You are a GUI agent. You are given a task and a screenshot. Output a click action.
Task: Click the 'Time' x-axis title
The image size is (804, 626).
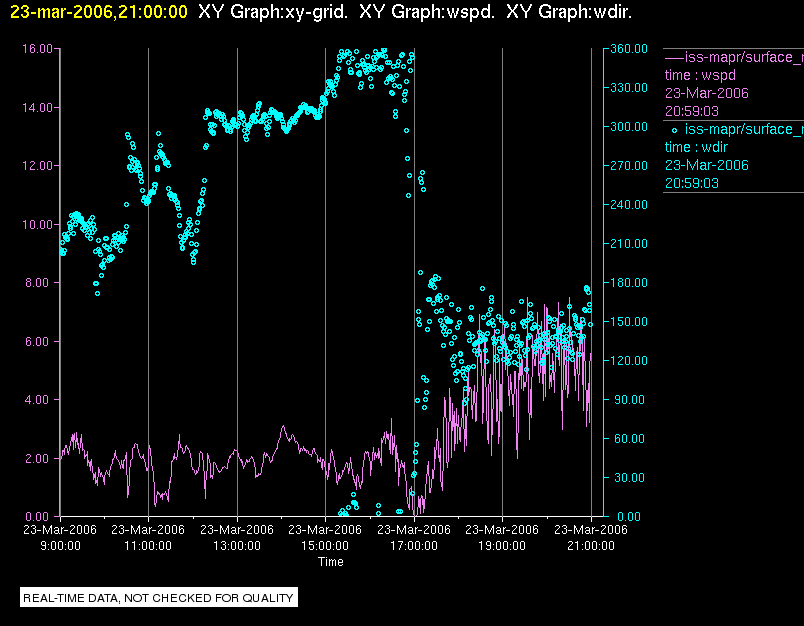[331, 562]
